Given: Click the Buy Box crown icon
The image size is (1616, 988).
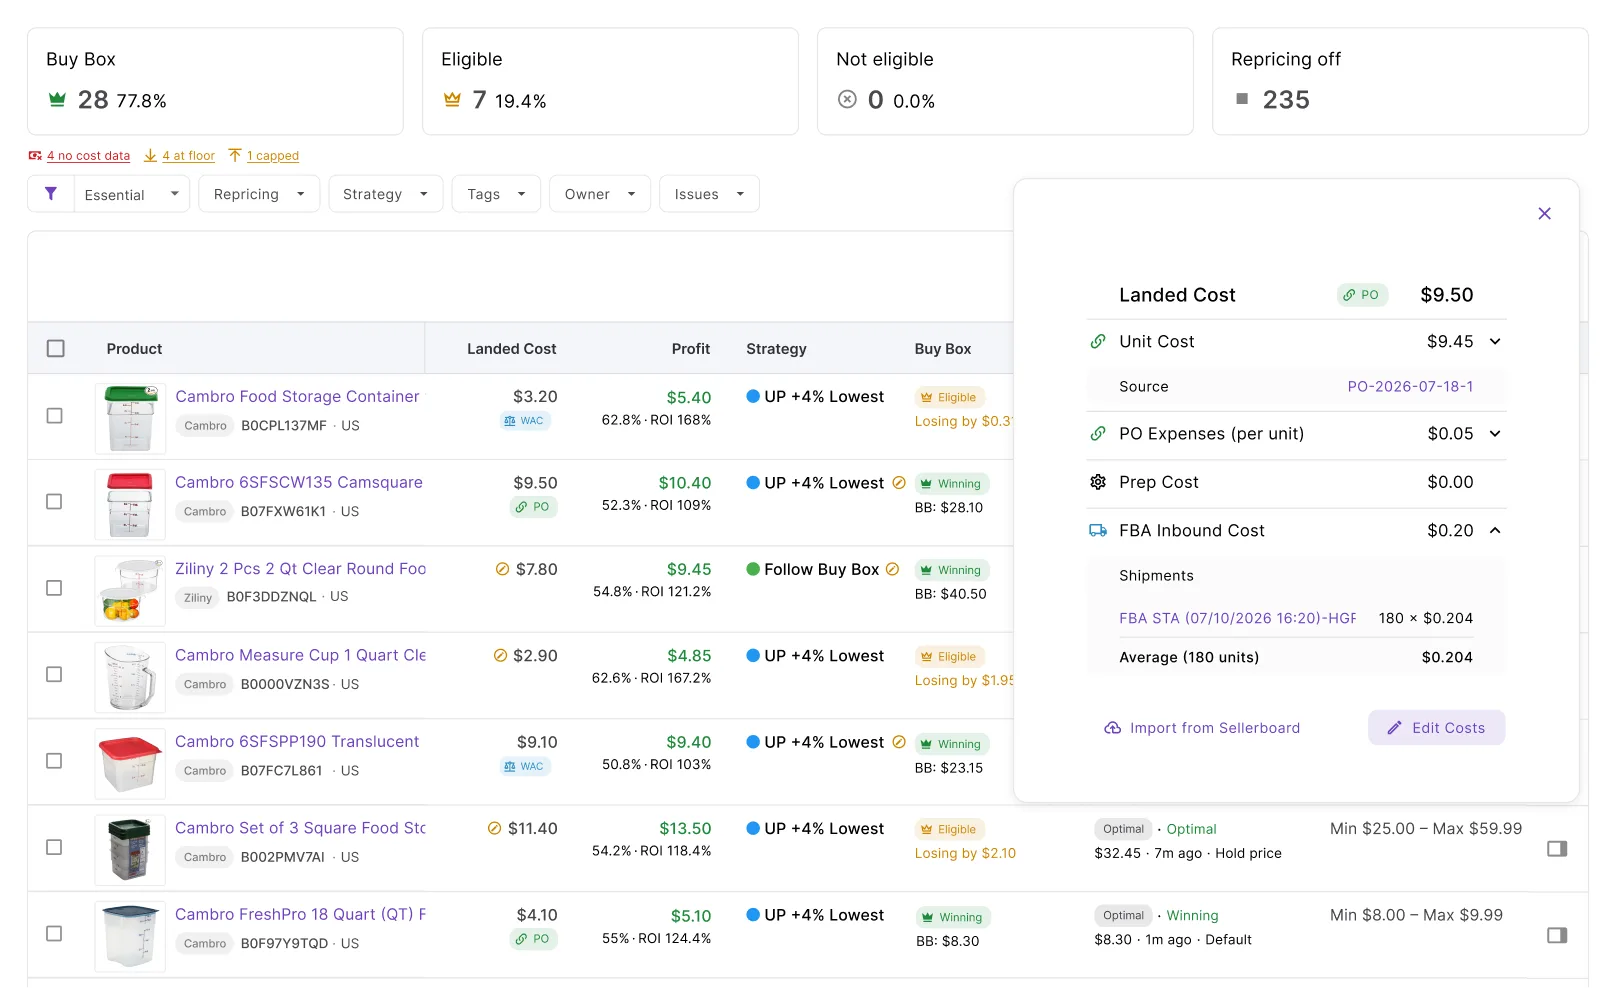Looking at the screenshot, I should (57, 100).
